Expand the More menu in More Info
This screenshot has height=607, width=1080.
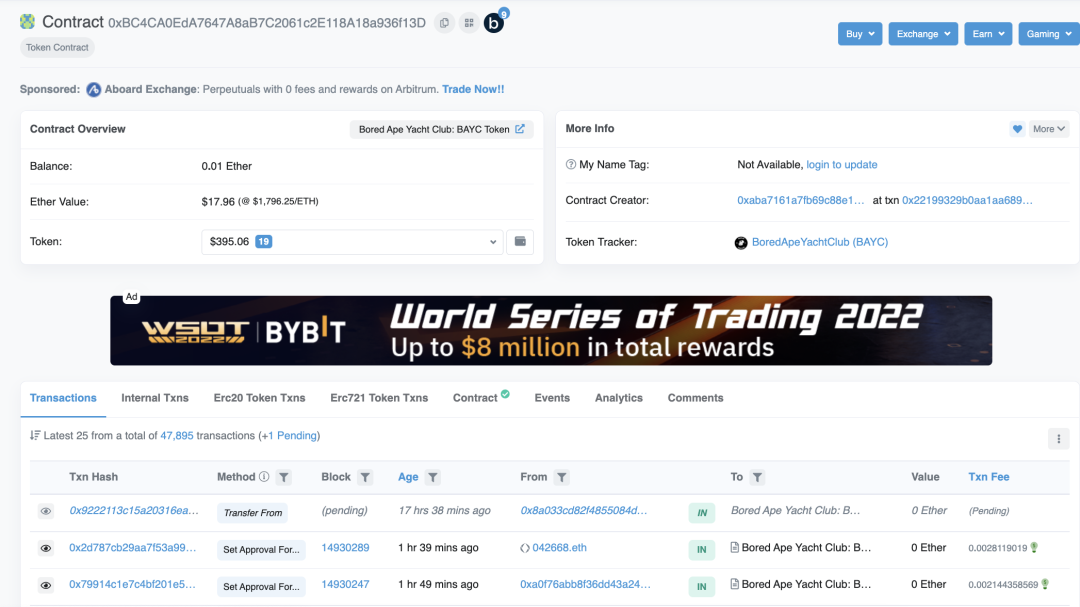1048,129
